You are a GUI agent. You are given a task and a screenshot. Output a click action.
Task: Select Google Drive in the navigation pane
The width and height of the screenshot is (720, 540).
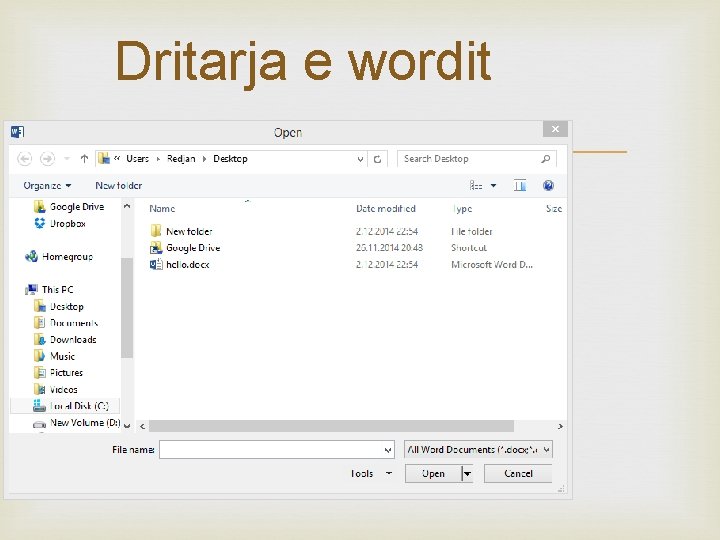click(69, 207)
